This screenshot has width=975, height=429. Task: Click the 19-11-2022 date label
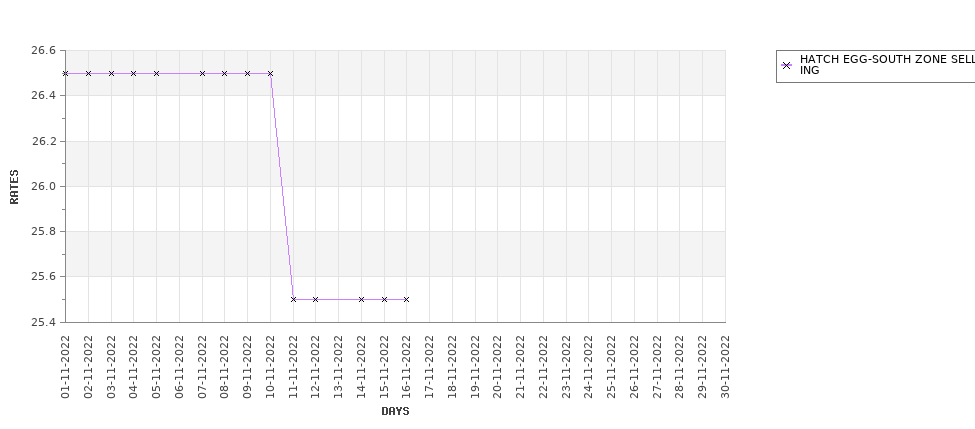[475, 367]
